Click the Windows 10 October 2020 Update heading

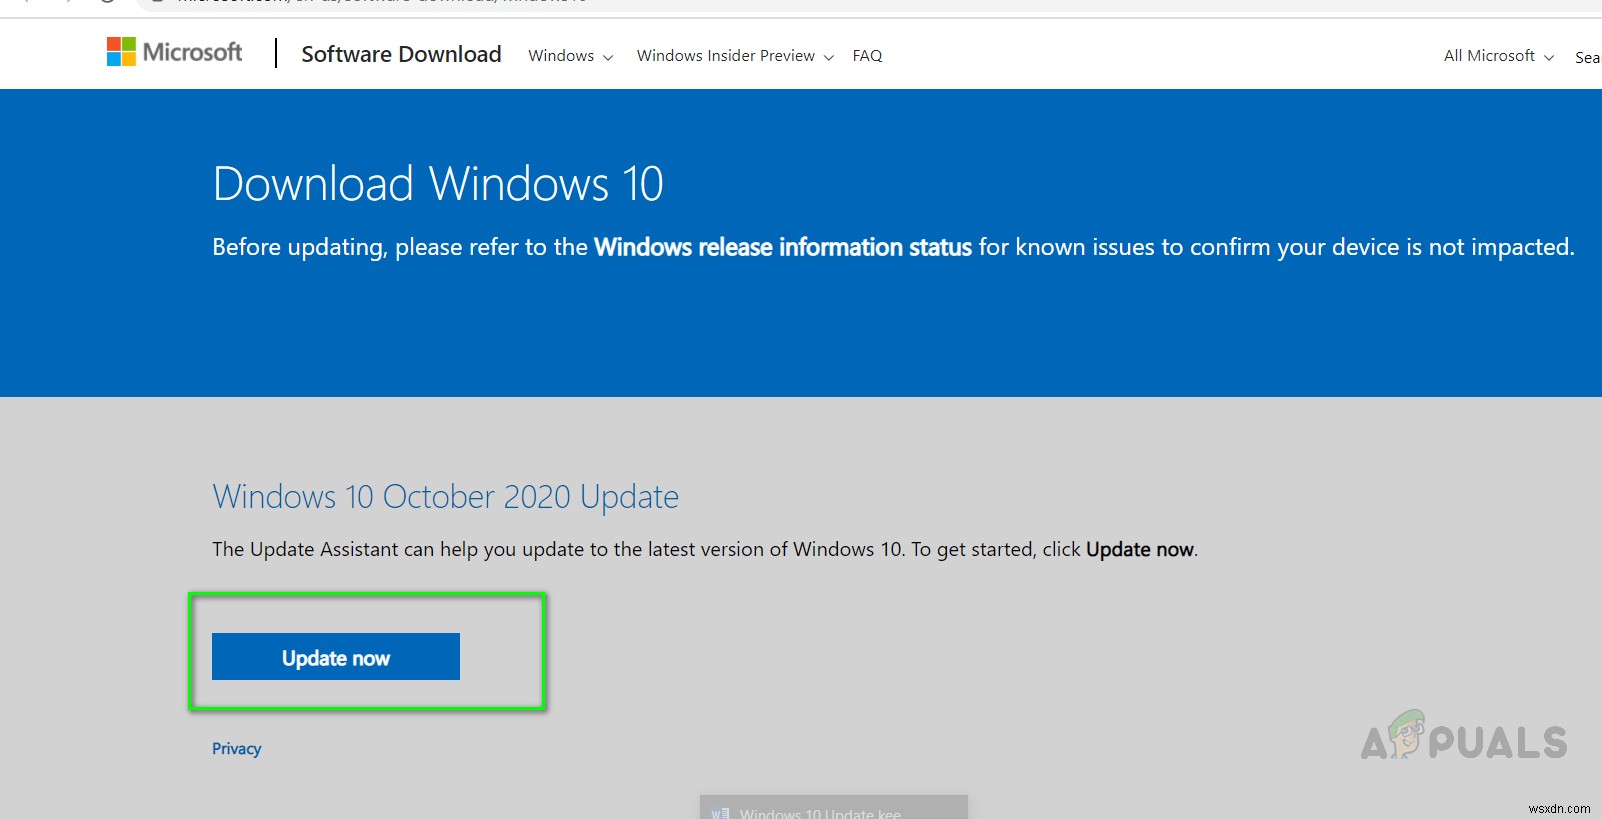pyautogui.click(x=445, y=497)
